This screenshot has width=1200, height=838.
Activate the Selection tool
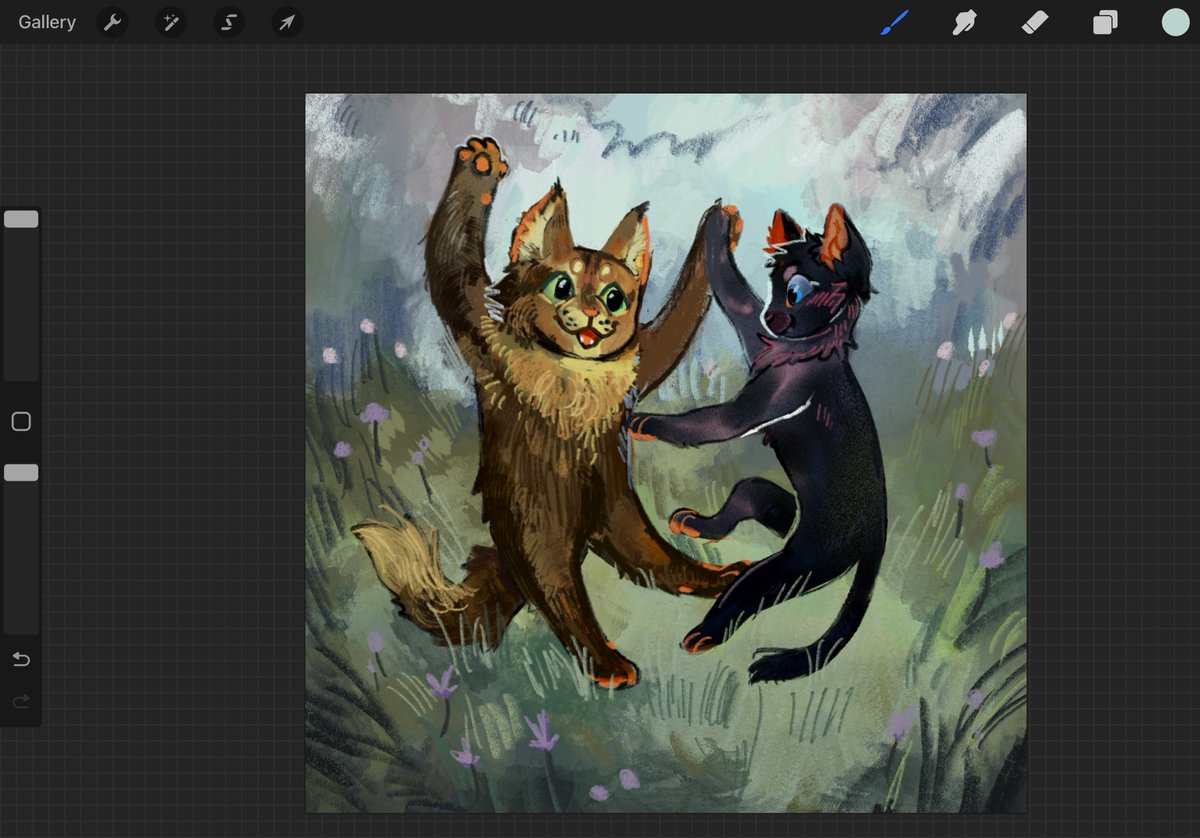(x=228, y=22)
